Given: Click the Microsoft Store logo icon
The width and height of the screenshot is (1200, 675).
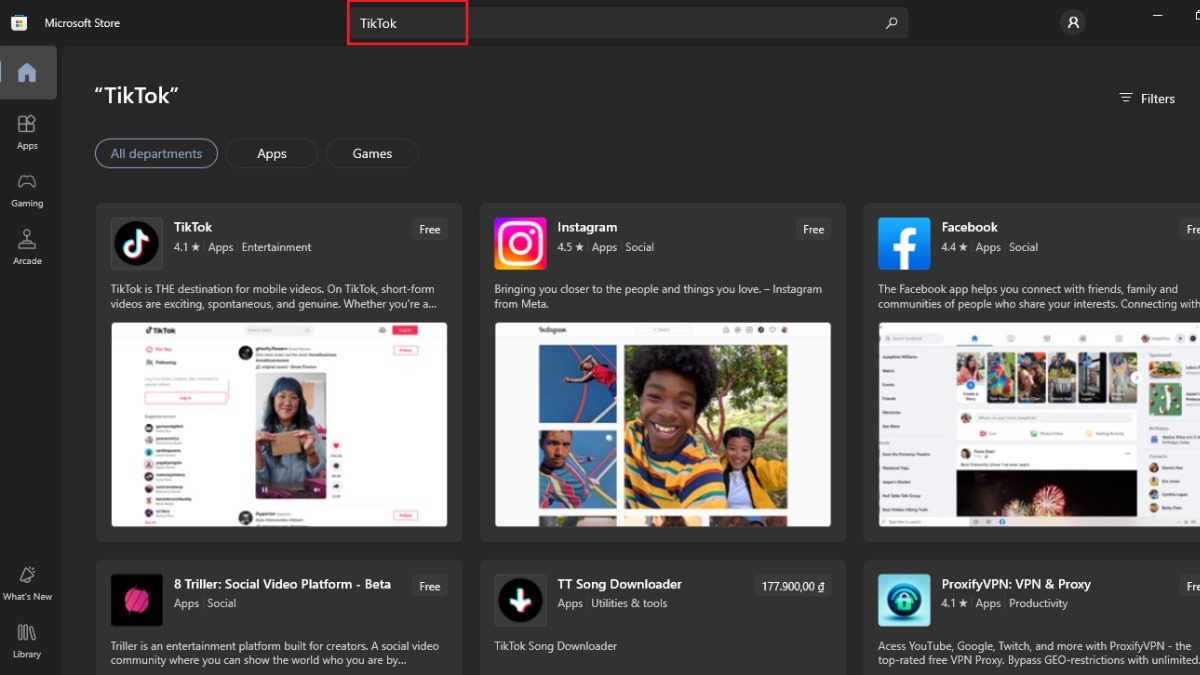Looking at the screenshot, I should [19, 23].
